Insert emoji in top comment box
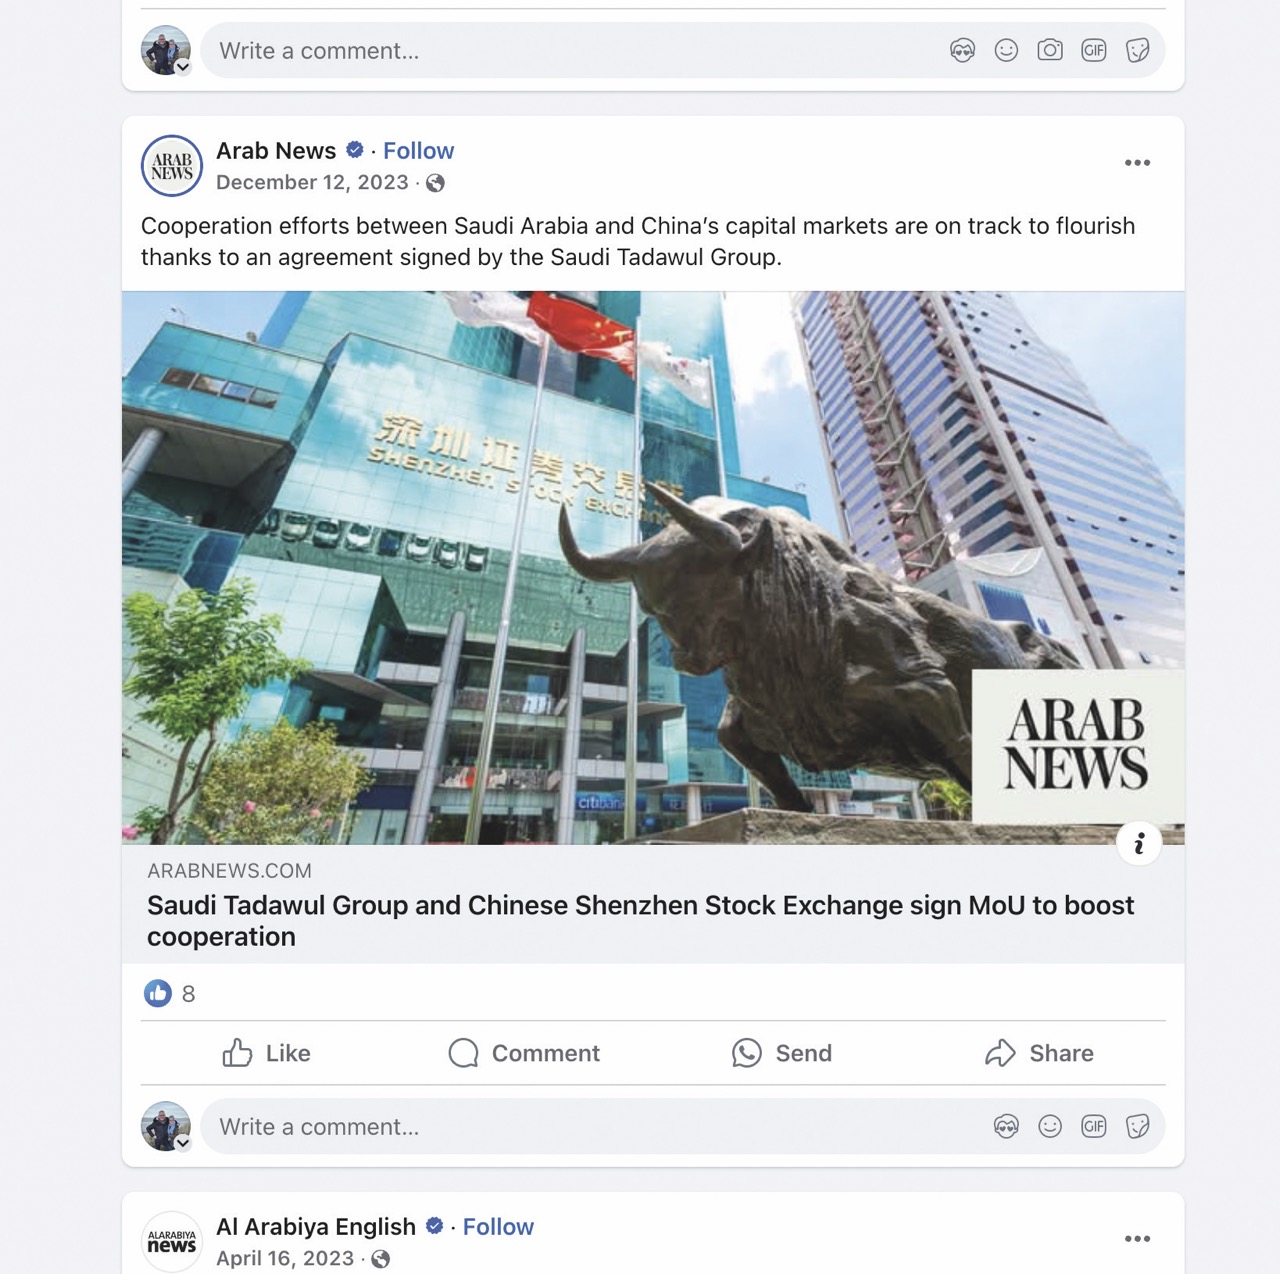 tap(1006, 50)
